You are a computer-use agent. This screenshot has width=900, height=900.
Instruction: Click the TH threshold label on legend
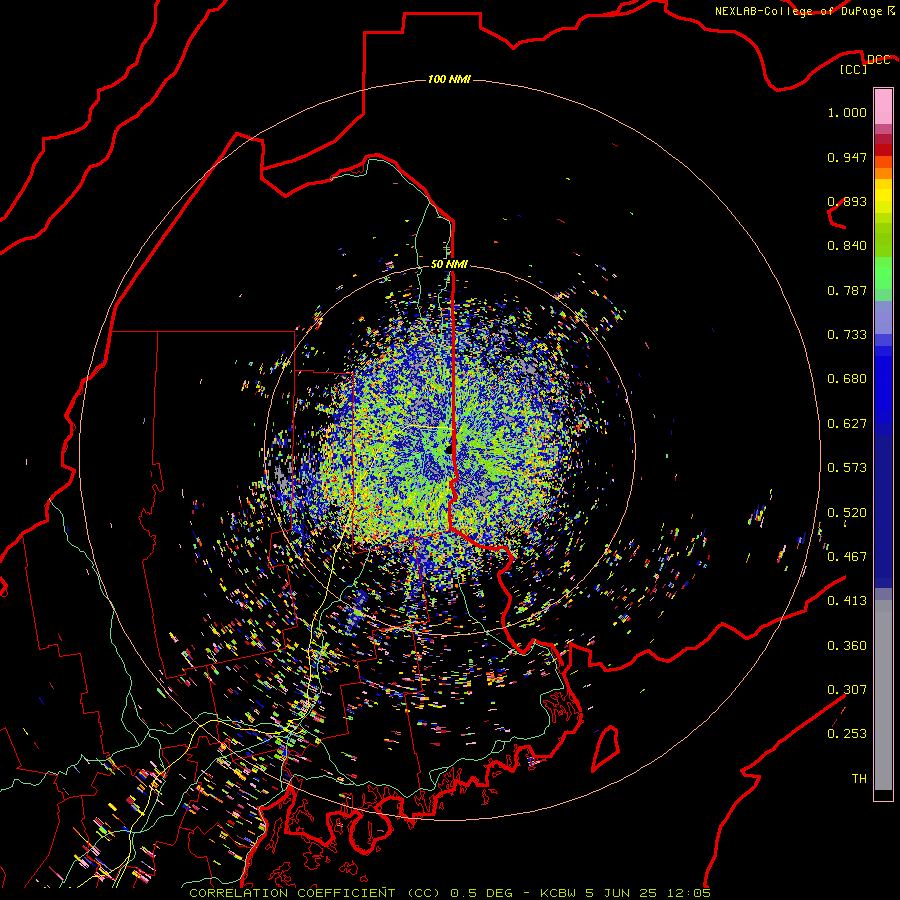[x=859, y=779]
